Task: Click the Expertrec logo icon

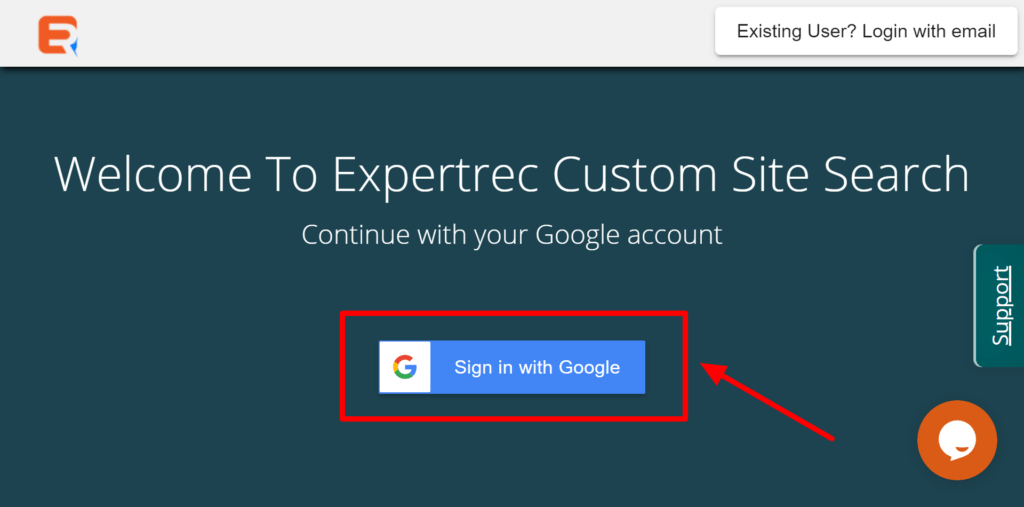Action: (x=58, y=35)
